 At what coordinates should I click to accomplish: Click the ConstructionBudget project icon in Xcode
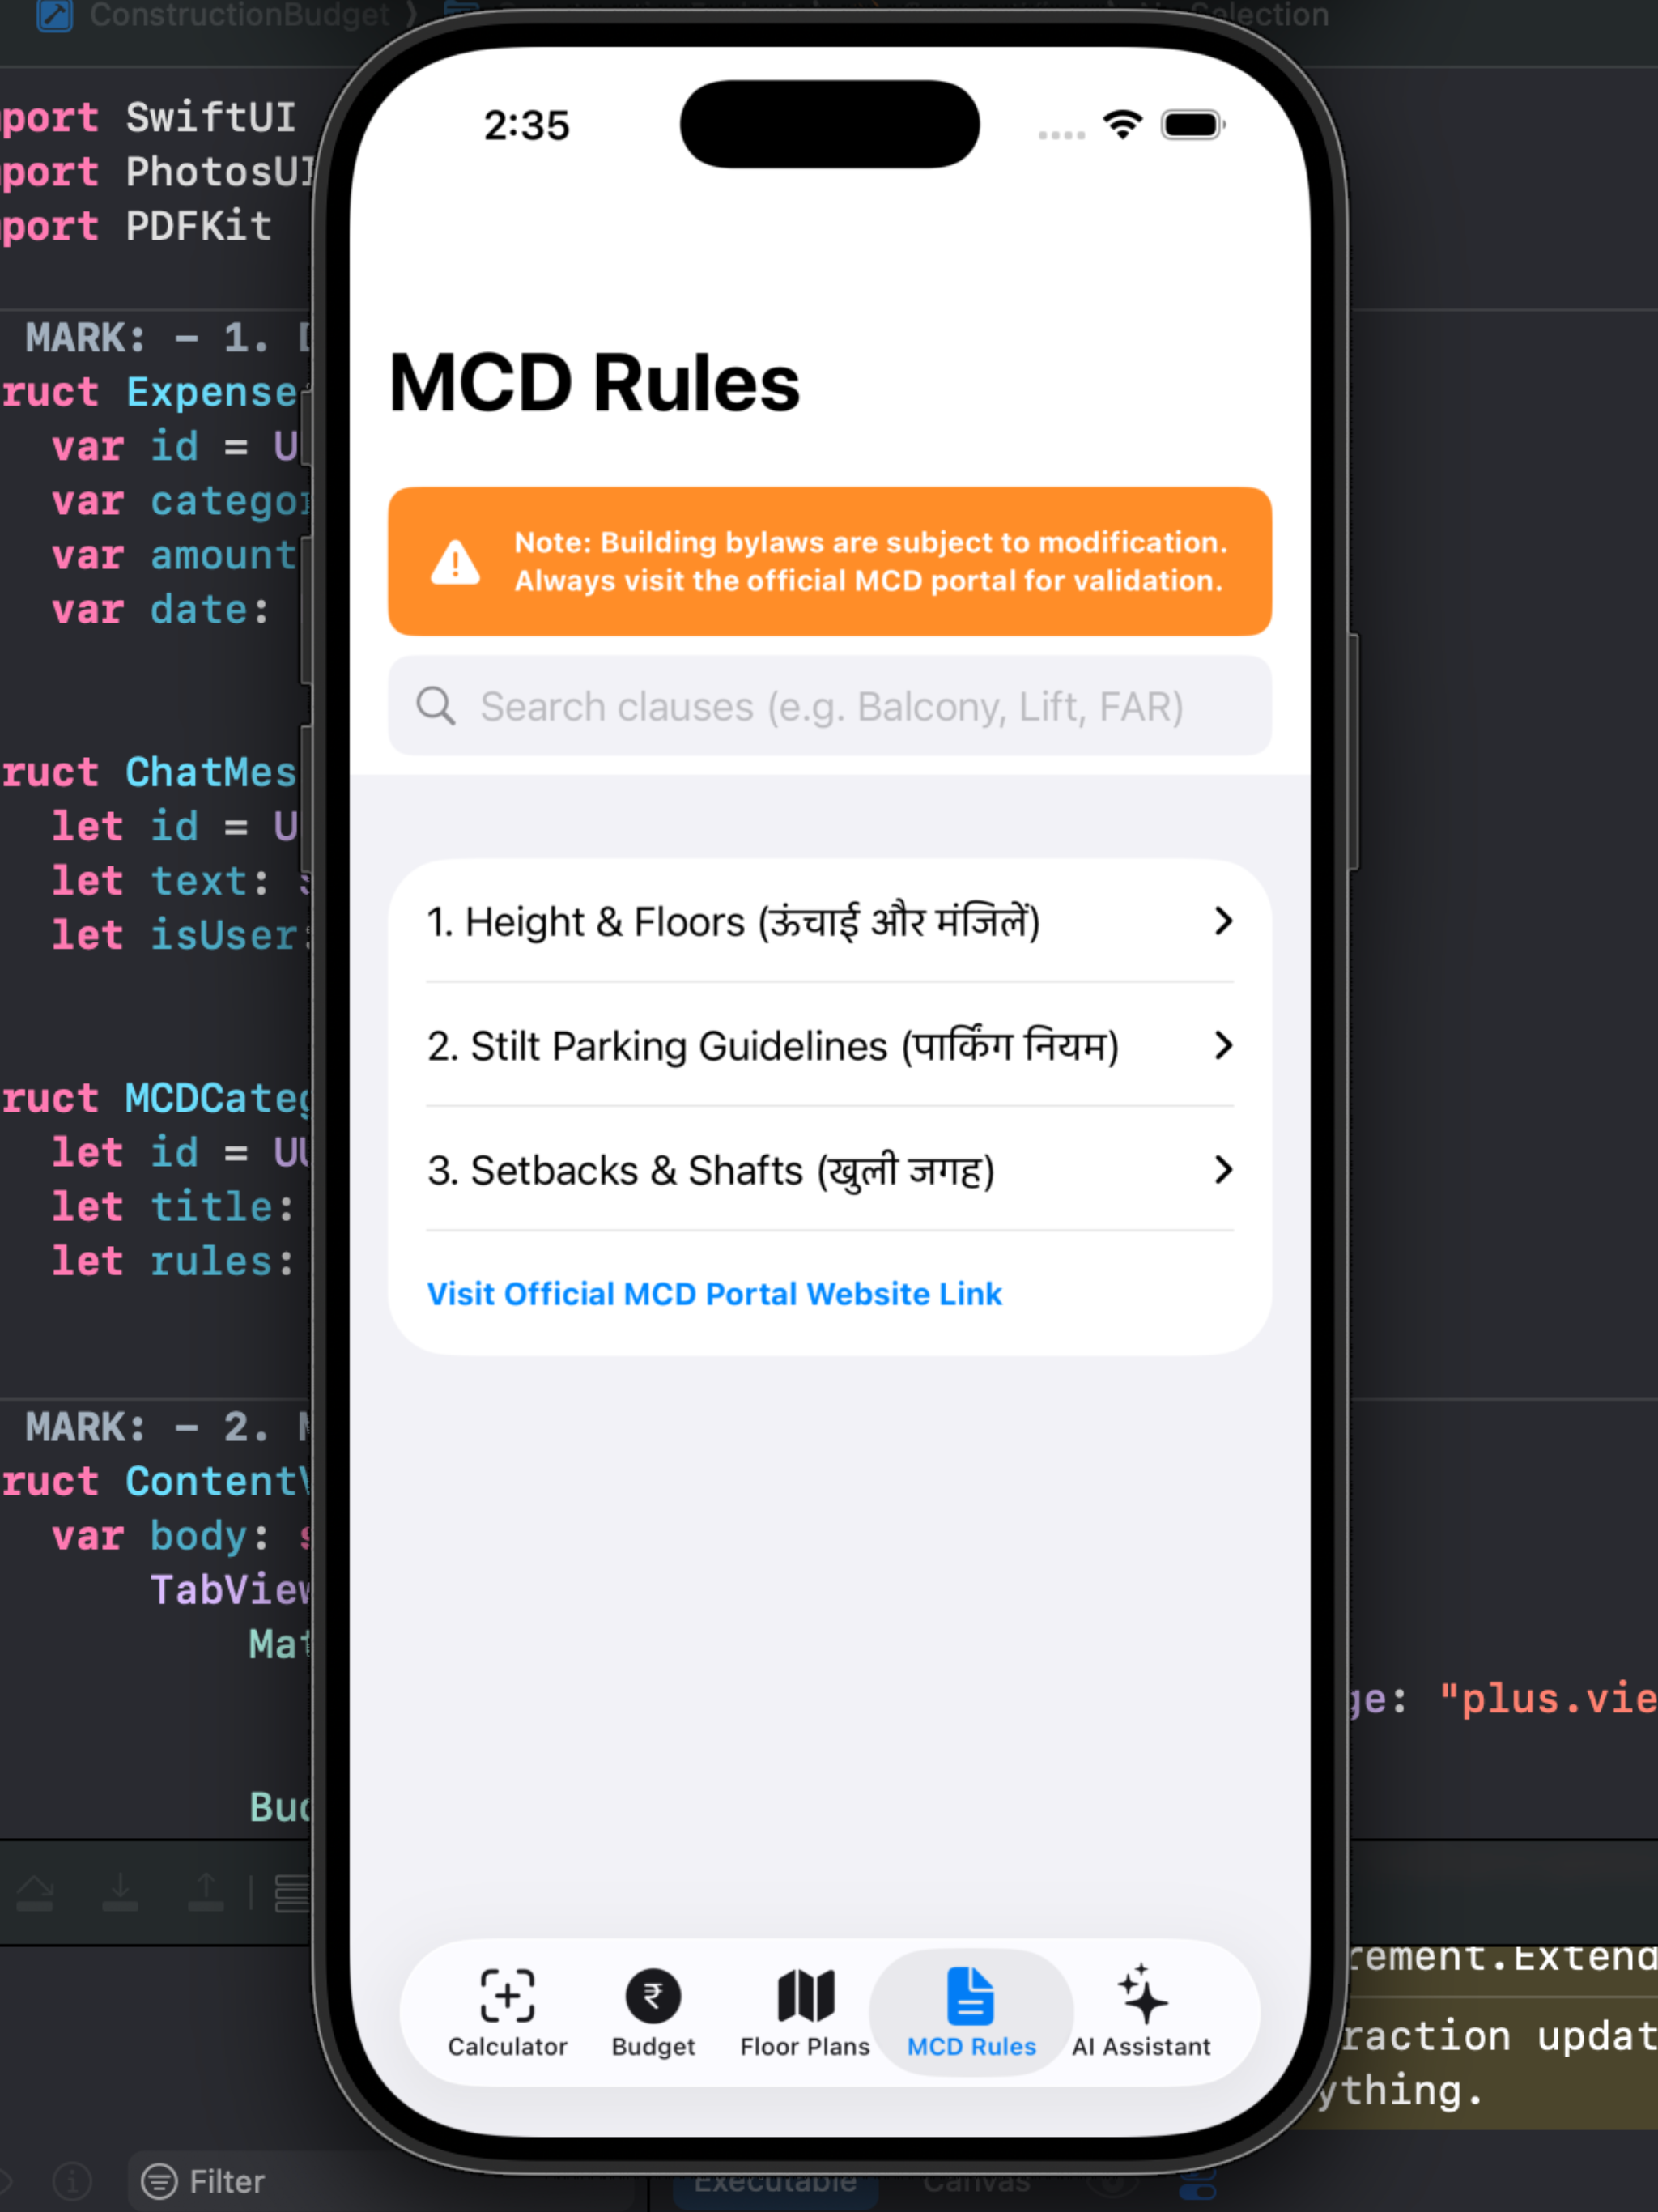coord(55,15)
